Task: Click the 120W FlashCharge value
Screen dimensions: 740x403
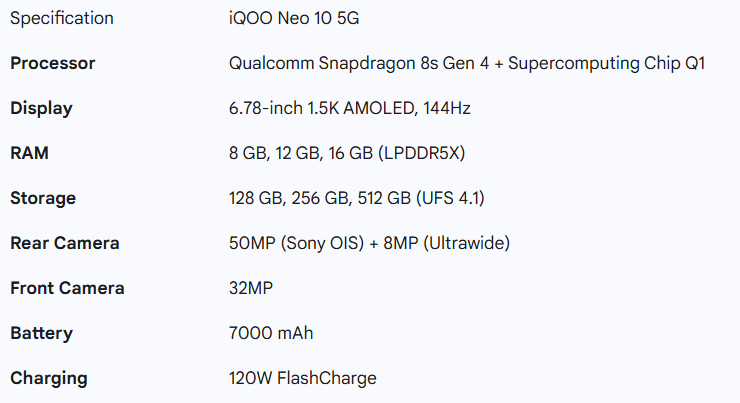Action: (x=302, y=378)
